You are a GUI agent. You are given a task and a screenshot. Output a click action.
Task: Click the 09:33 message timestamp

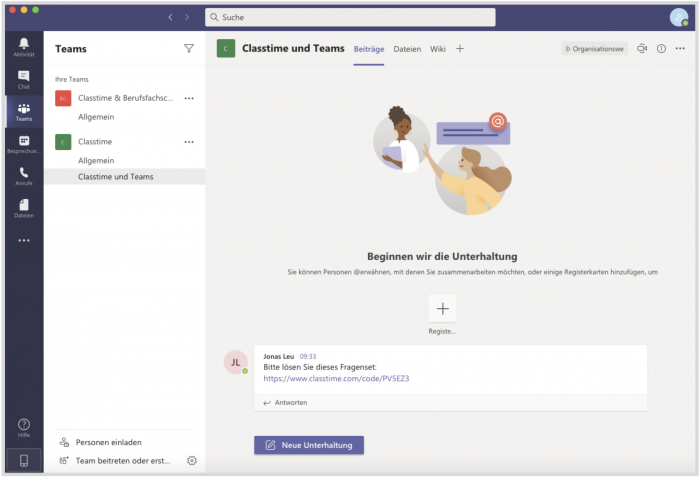(308, 357)
